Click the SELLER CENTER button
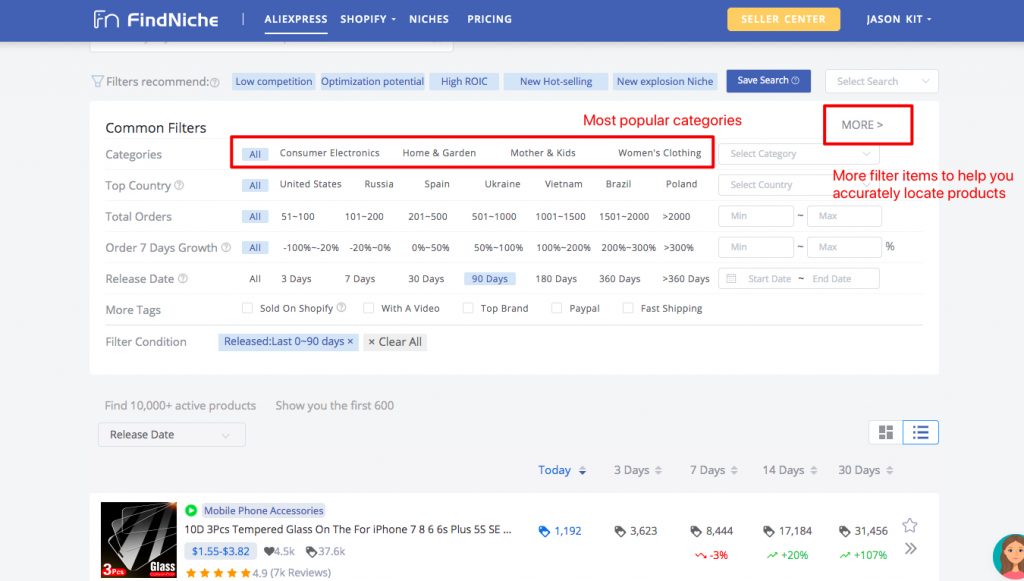 coord(784,20)
